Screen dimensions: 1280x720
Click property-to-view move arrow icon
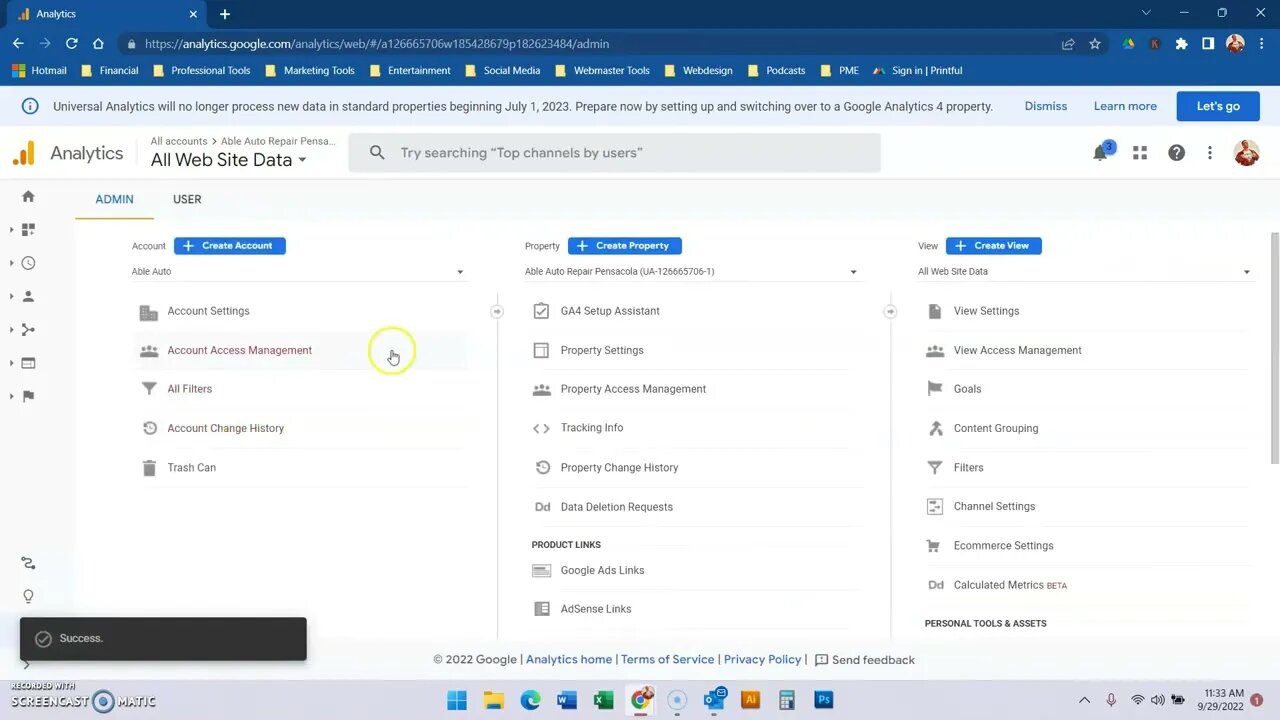pos(890,312)
